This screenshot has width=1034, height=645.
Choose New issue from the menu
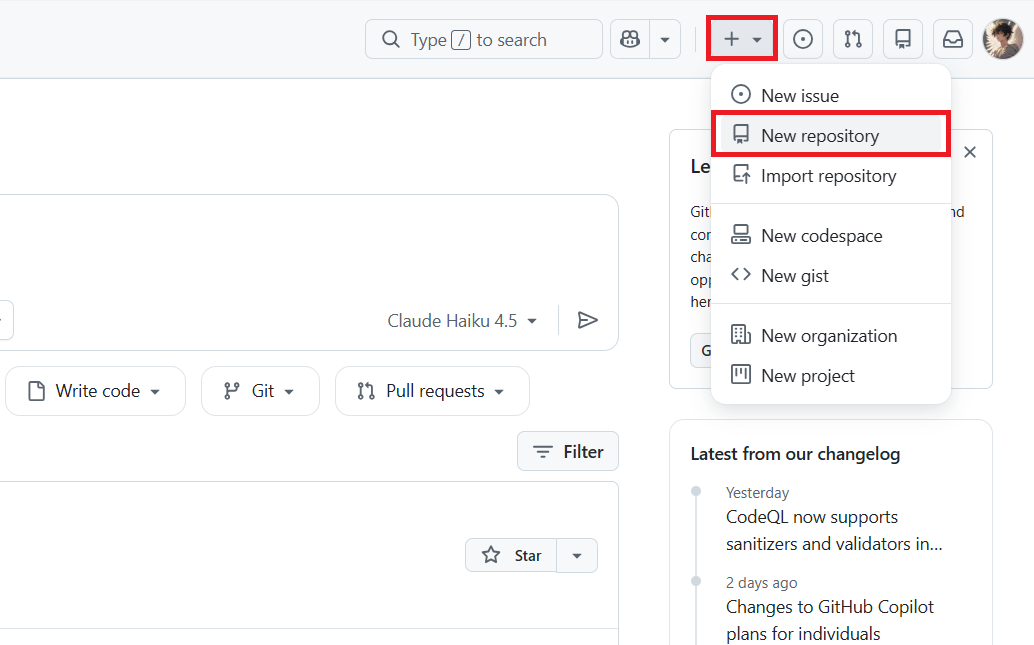click(x=831, y=96)
